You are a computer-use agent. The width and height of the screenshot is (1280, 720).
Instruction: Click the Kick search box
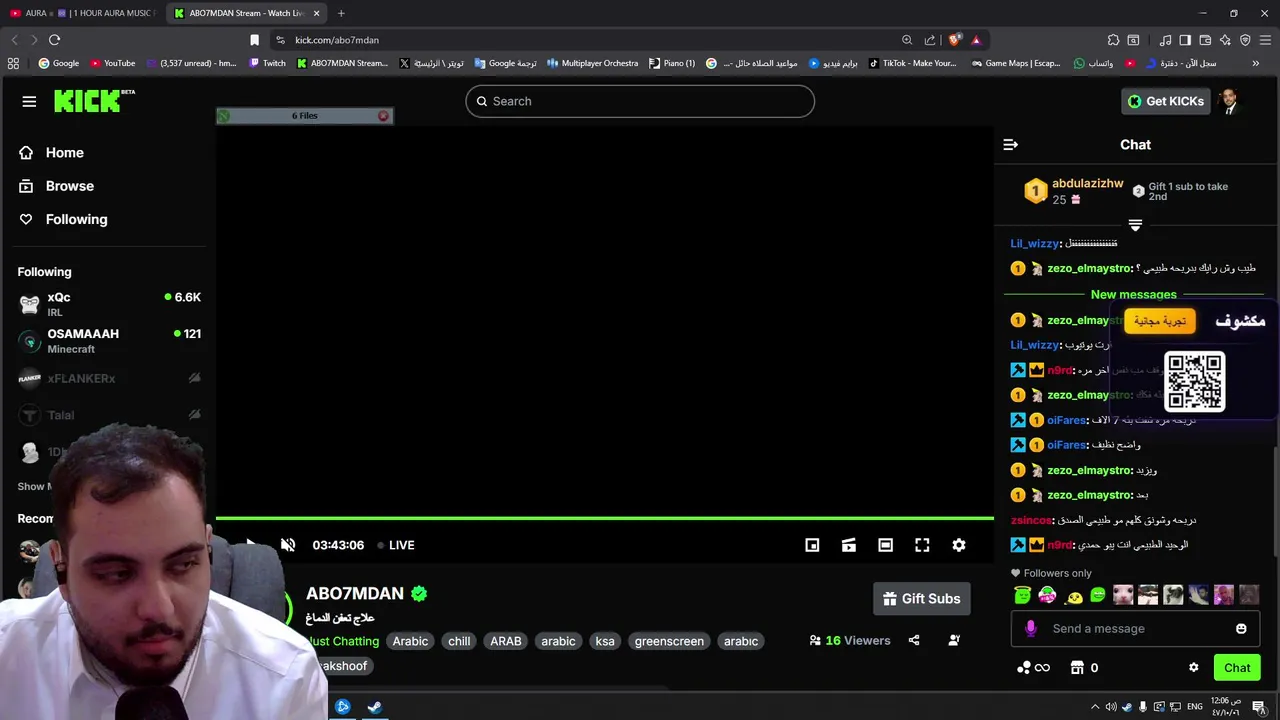(x=640, y=101)
